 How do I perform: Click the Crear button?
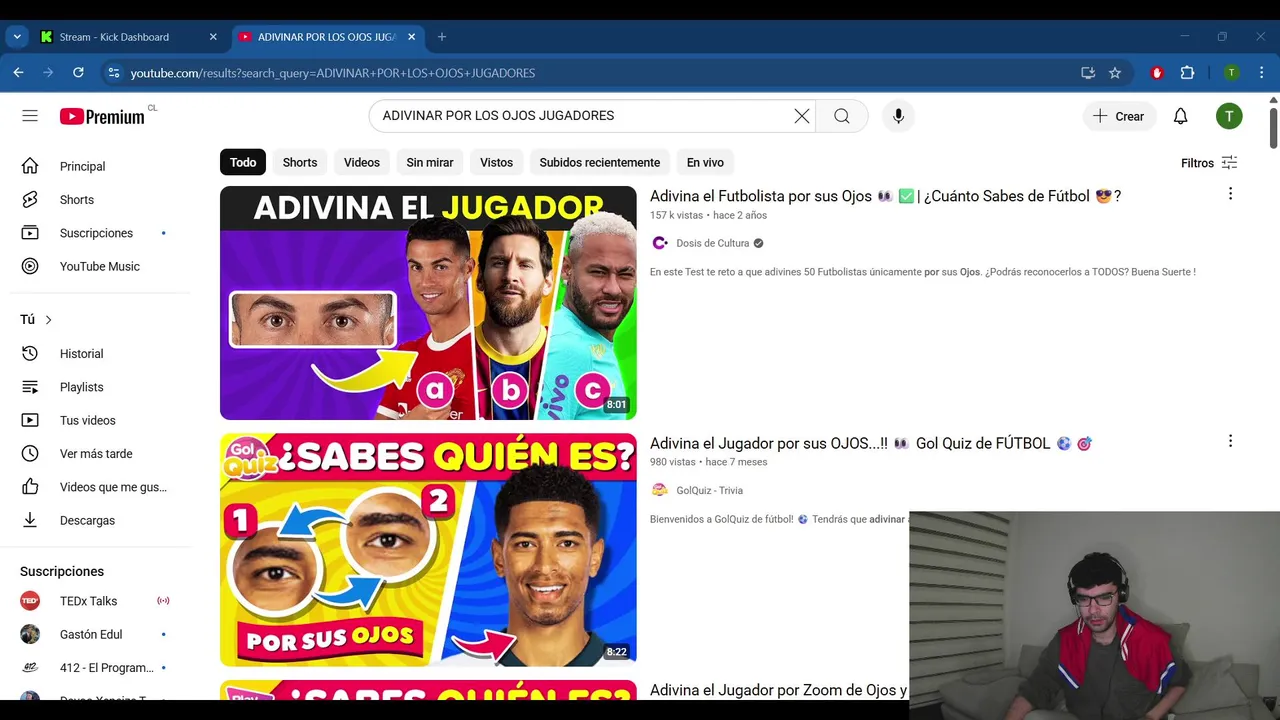1119,116
